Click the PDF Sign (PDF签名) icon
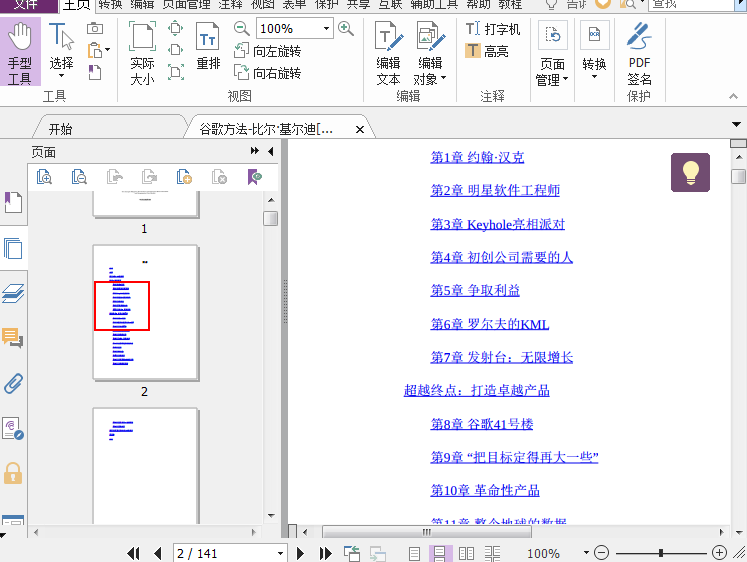747x562 pixels. click(x=639, y=53)
